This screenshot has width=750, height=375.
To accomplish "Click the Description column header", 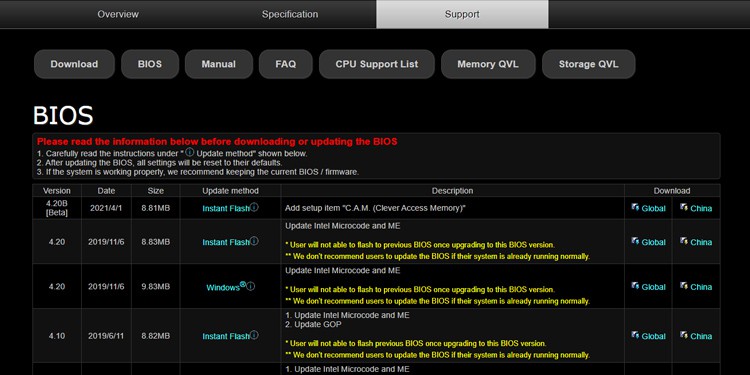I will coord(452,191).
